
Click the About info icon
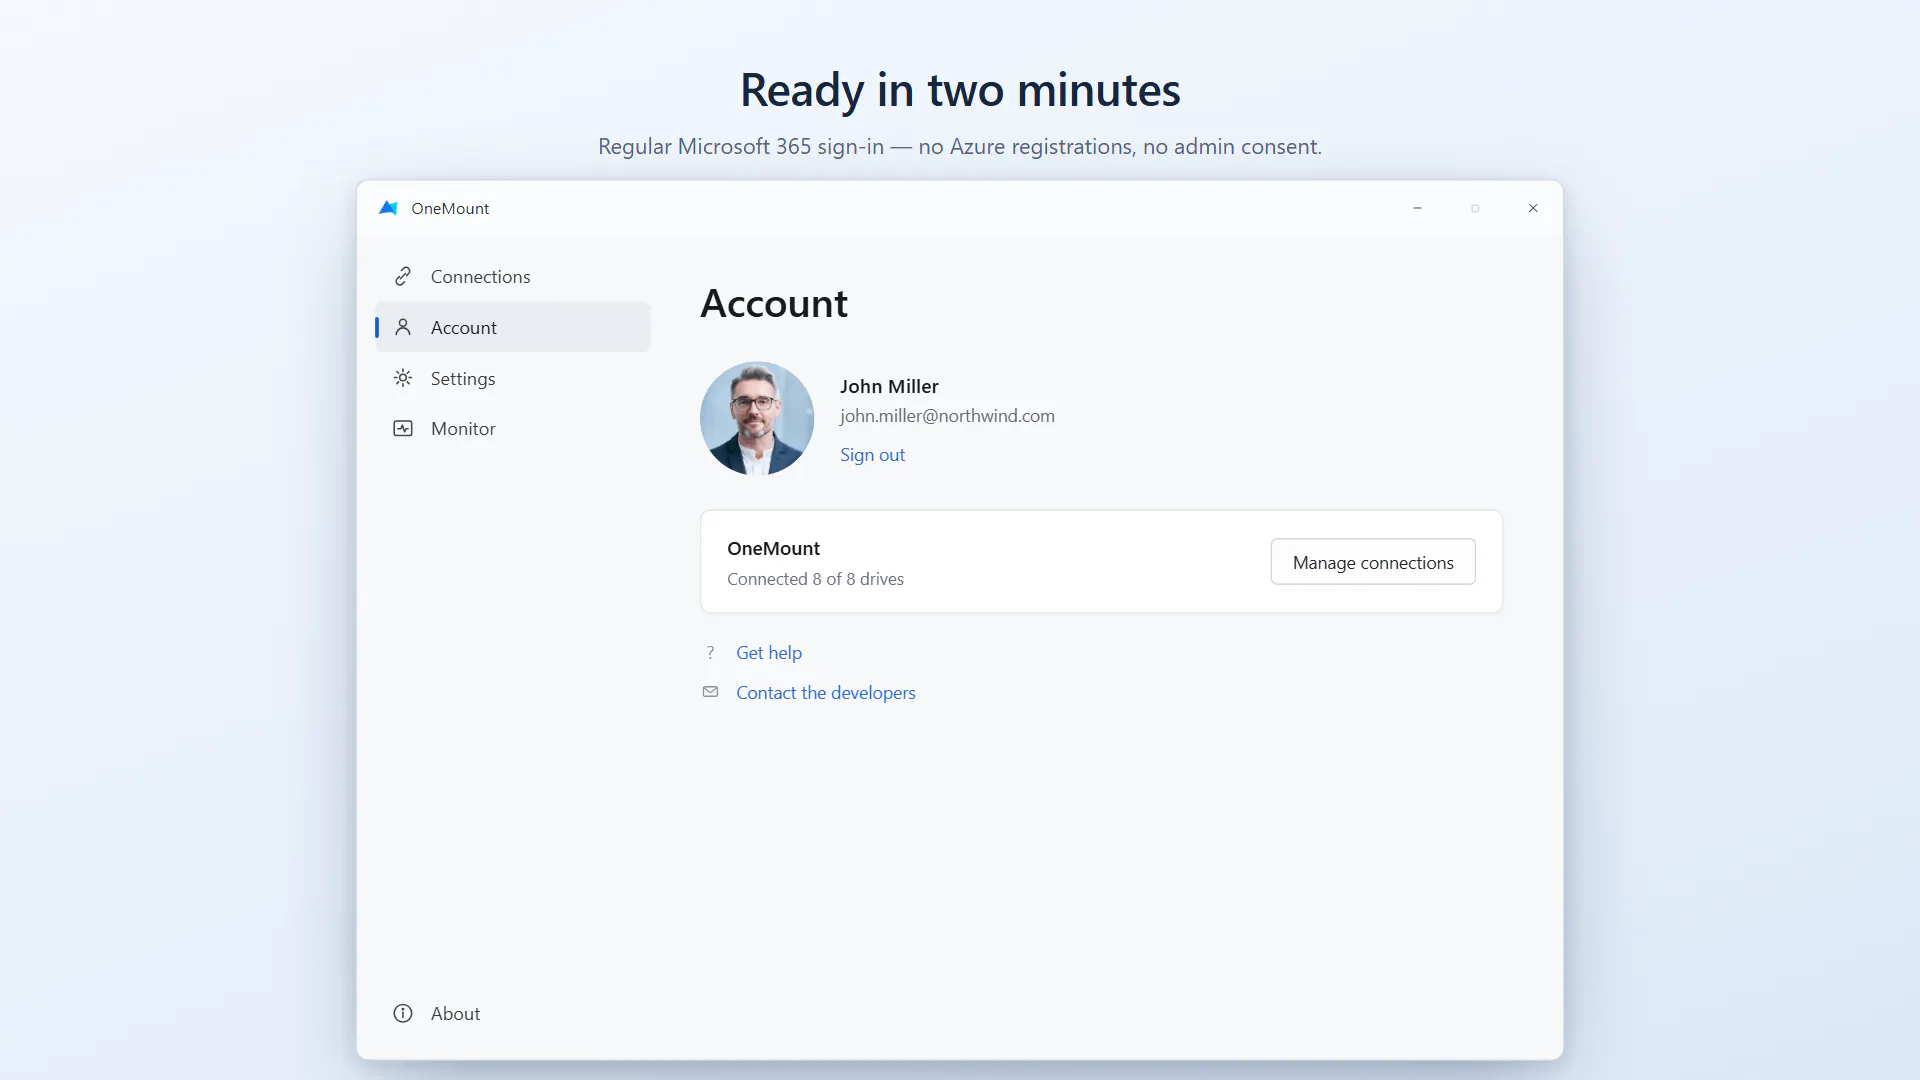(403, 1013)
